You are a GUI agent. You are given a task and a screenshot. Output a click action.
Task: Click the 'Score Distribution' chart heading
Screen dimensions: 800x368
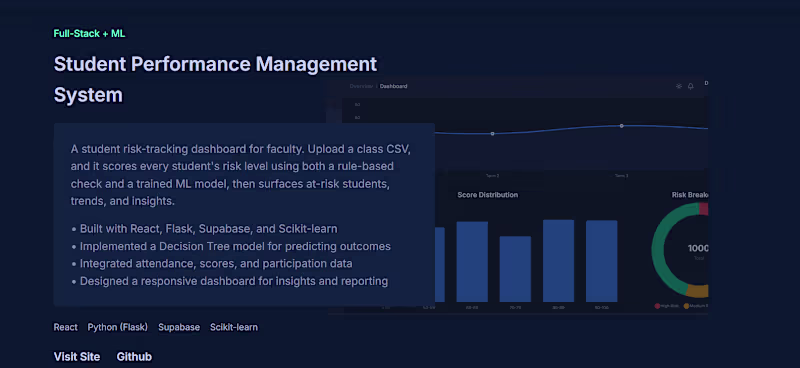pos(487,195)
